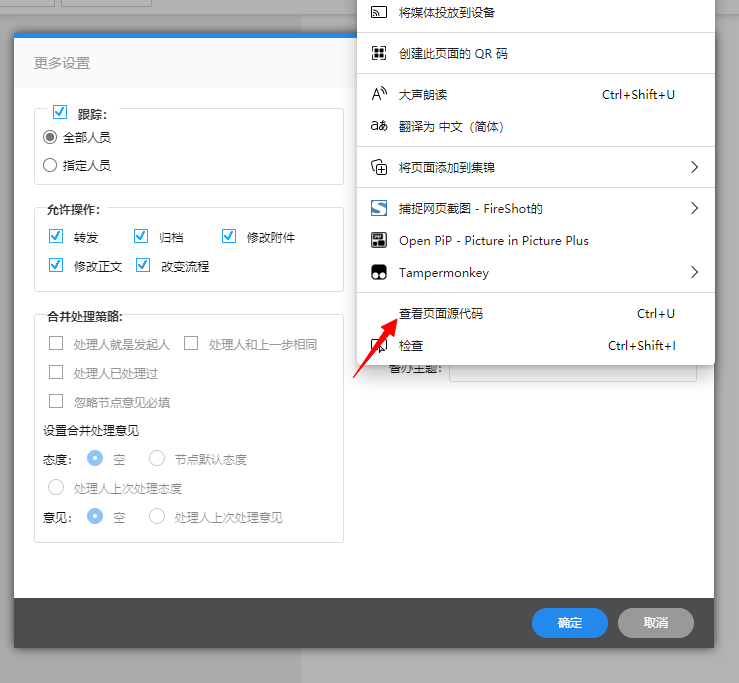
Task: Click the read aloud icon
Action: 379,94
